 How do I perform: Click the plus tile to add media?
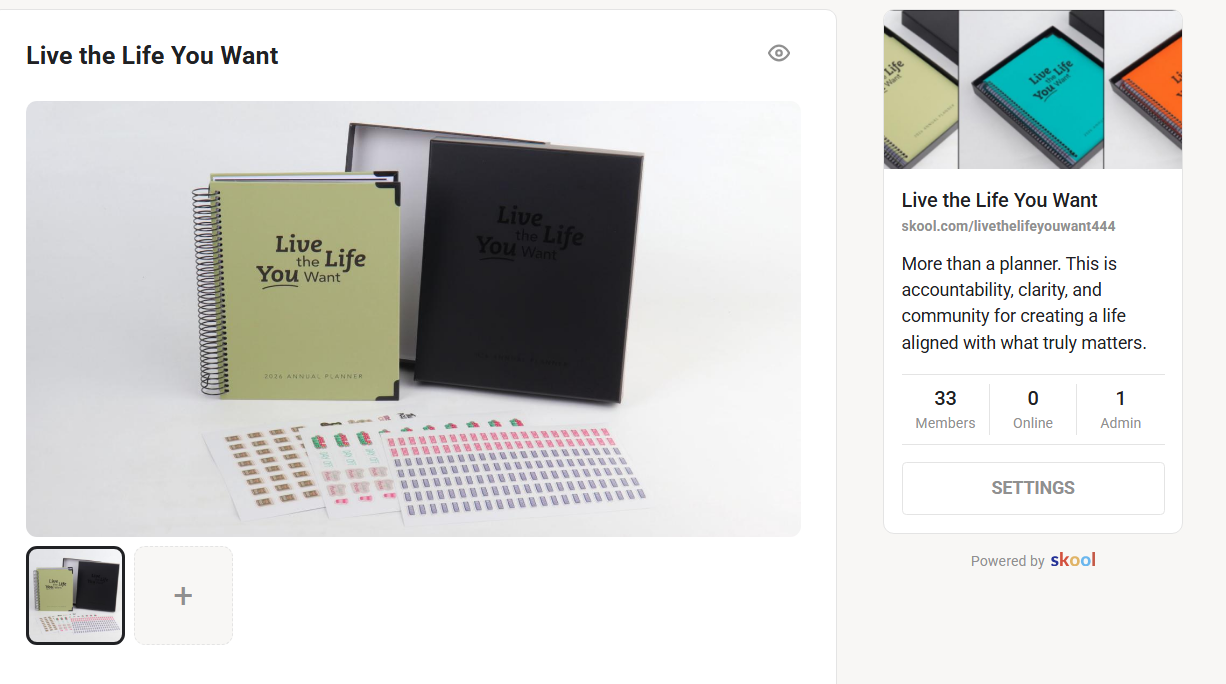tap(183, 595)
